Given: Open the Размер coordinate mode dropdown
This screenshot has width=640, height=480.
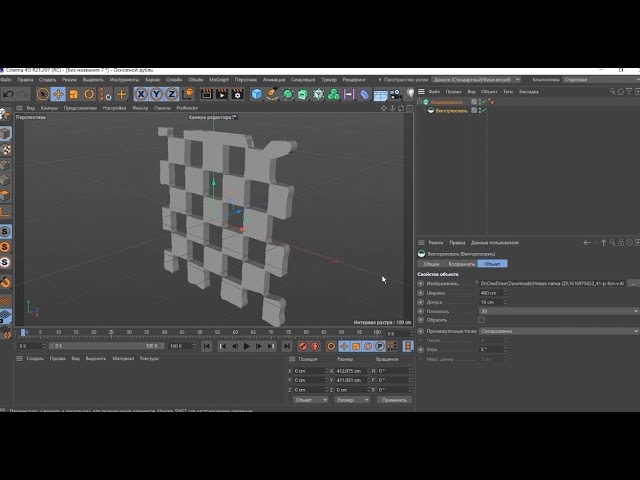Looking at the screenshot, I should point(352,400).
